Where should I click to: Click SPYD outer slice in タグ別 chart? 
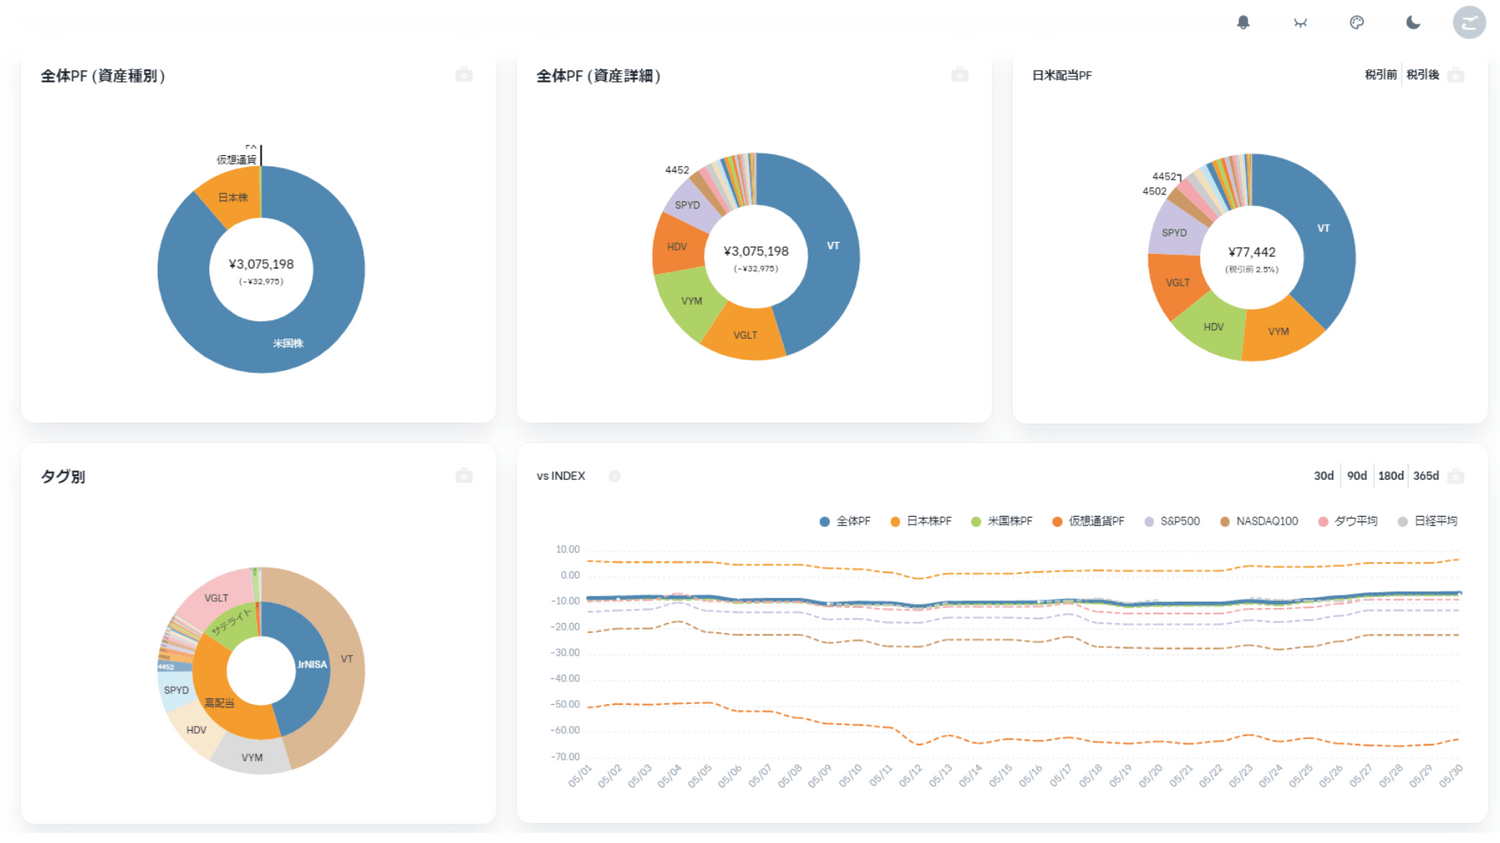click(x=176, y=690)
